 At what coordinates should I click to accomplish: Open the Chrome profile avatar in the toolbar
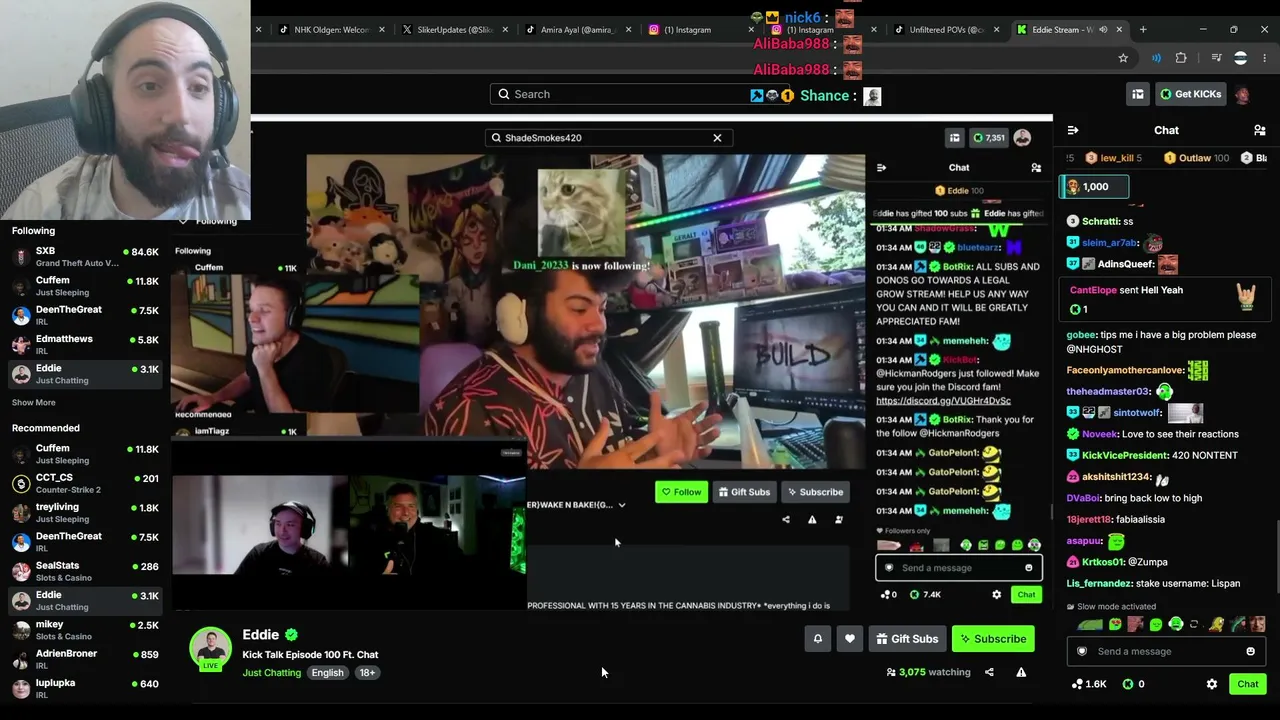click(x=1241, y=58)
